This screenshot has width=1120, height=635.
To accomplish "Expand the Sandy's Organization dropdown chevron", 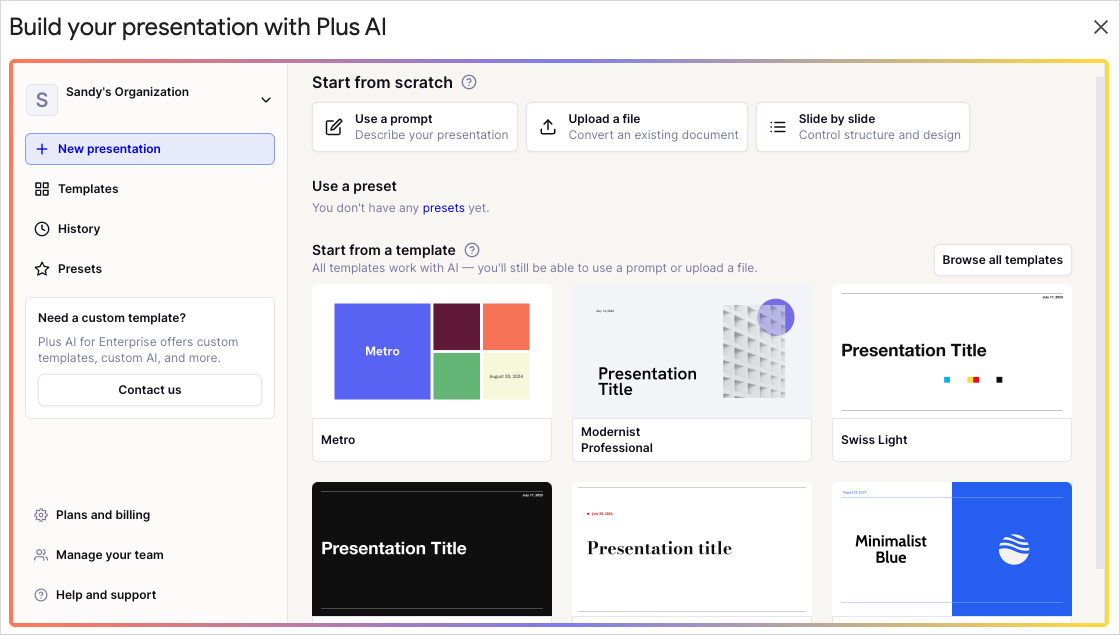I will coord(266,100).
